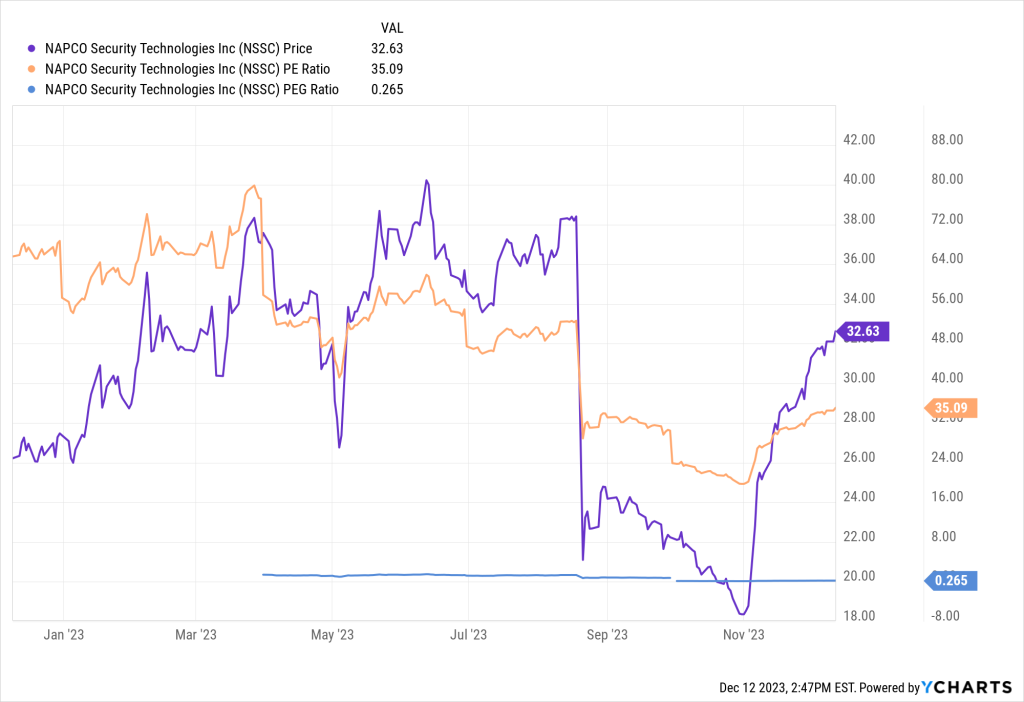Click the 42.00 price axis label
1024x702 pixels.
point(860,140)
